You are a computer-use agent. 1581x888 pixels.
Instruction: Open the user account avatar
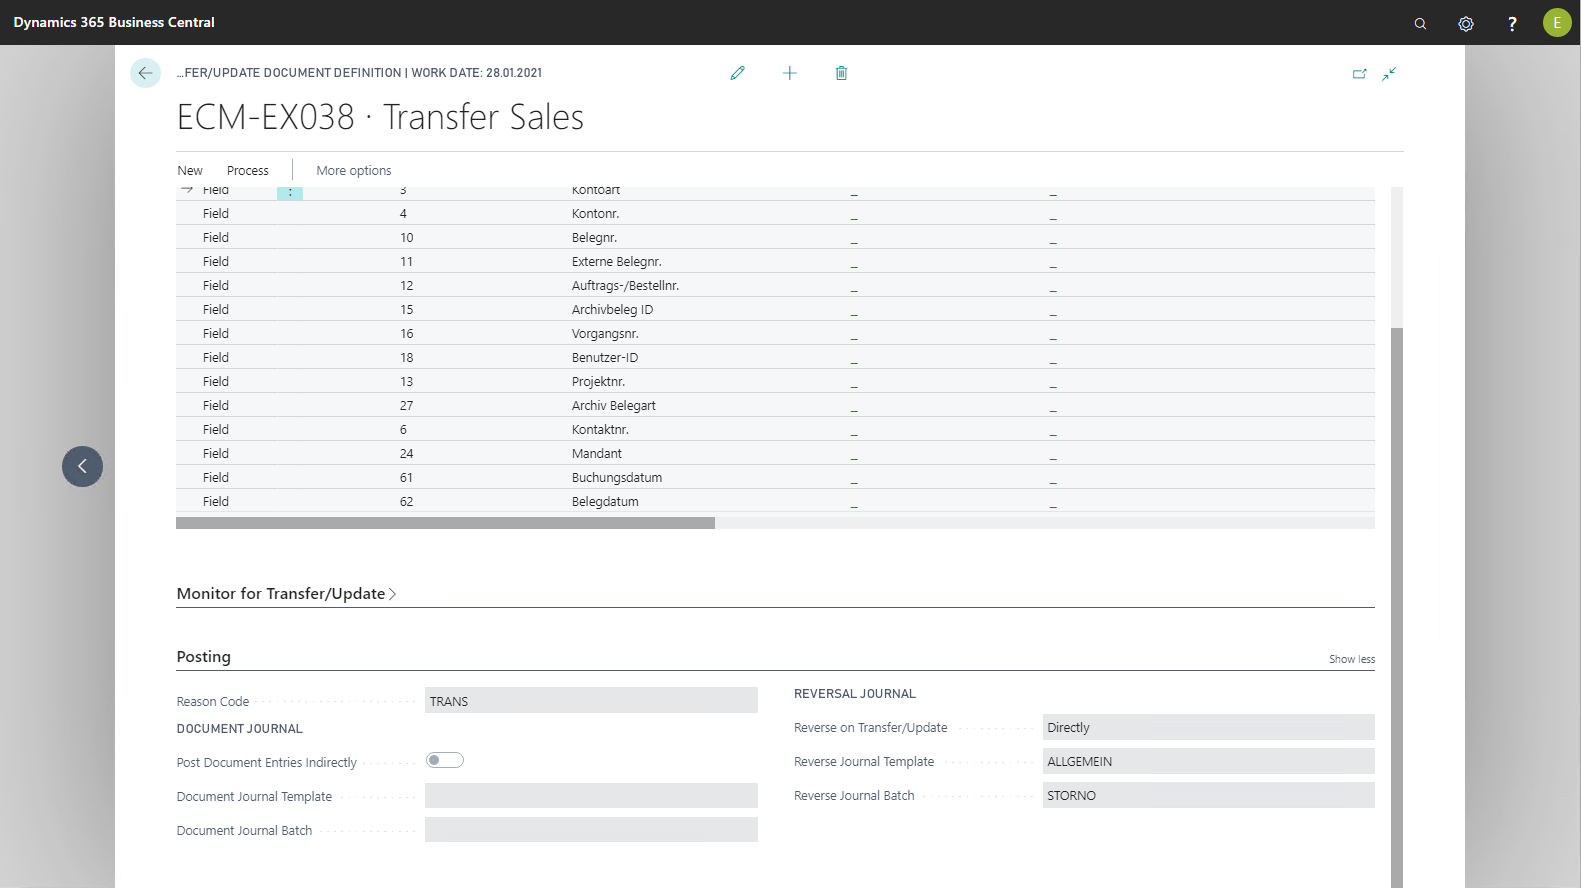[1556, 23]
